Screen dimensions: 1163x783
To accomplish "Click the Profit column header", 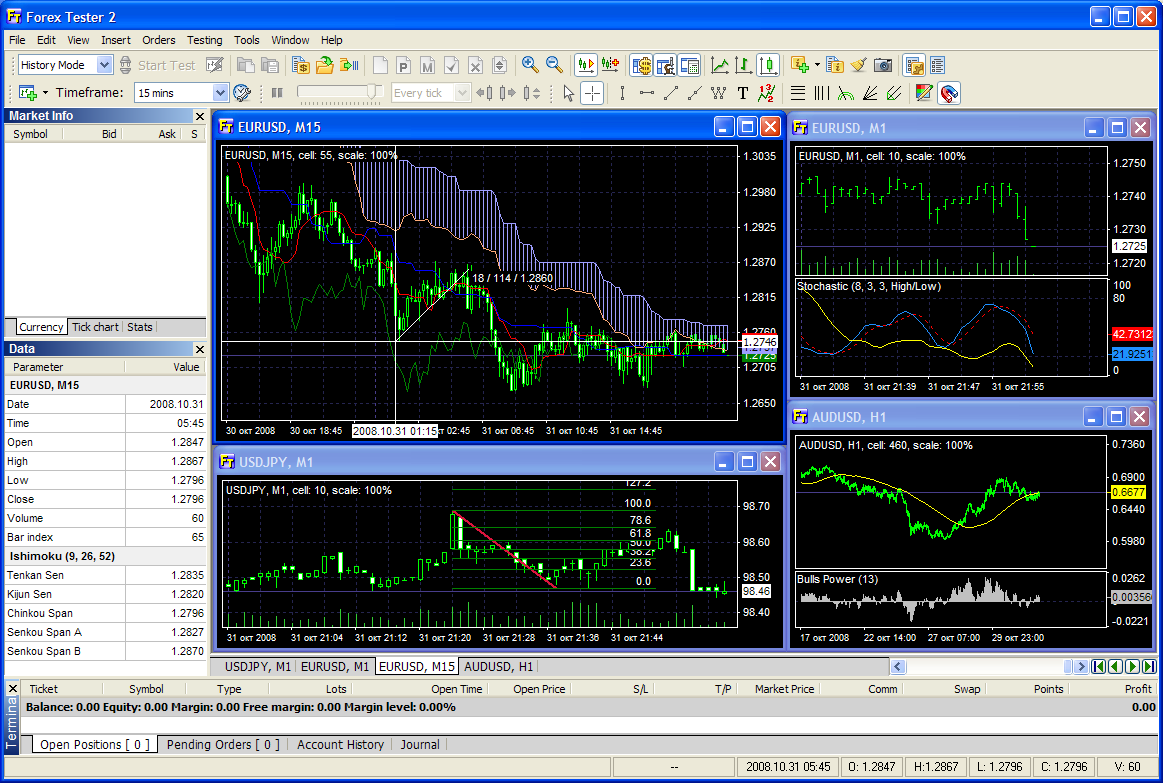I will coord(1137,689).
